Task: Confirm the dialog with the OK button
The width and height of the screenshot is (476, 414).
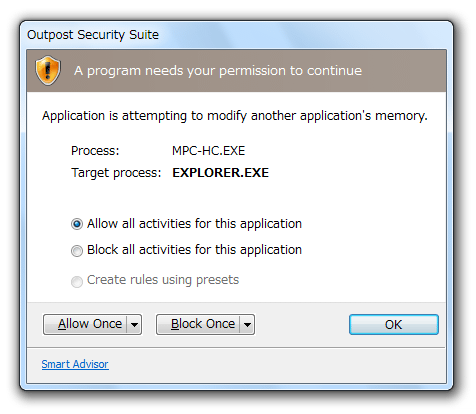Action: point(394,324)
